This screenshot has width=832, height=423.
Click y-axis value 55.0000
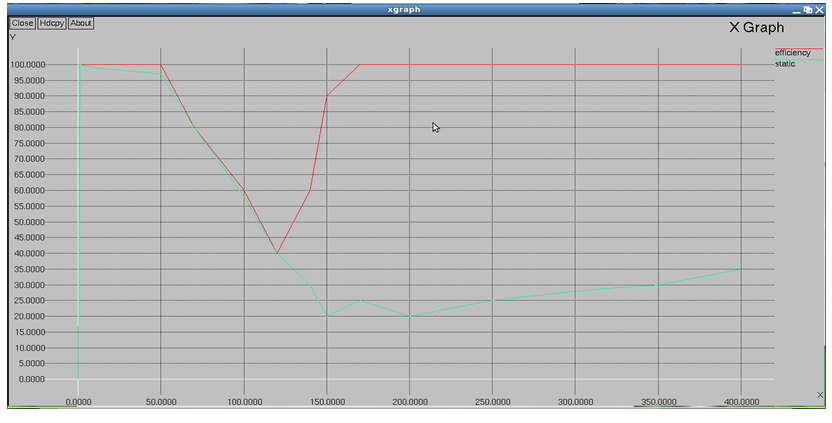28,206
